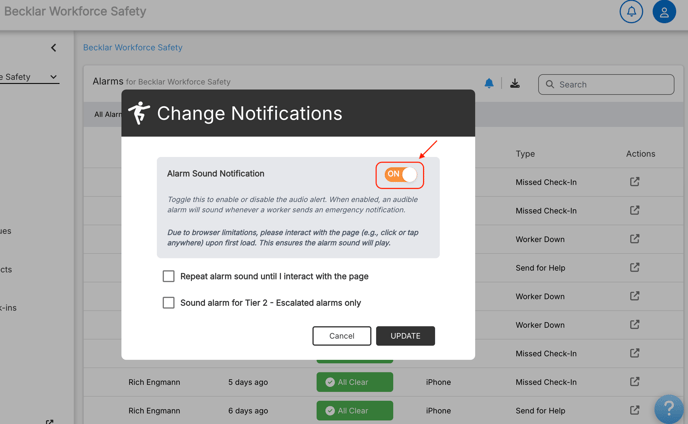Open notifications bell in top header
The height and width of the screenshot is (424, 688).
point(631,12)
